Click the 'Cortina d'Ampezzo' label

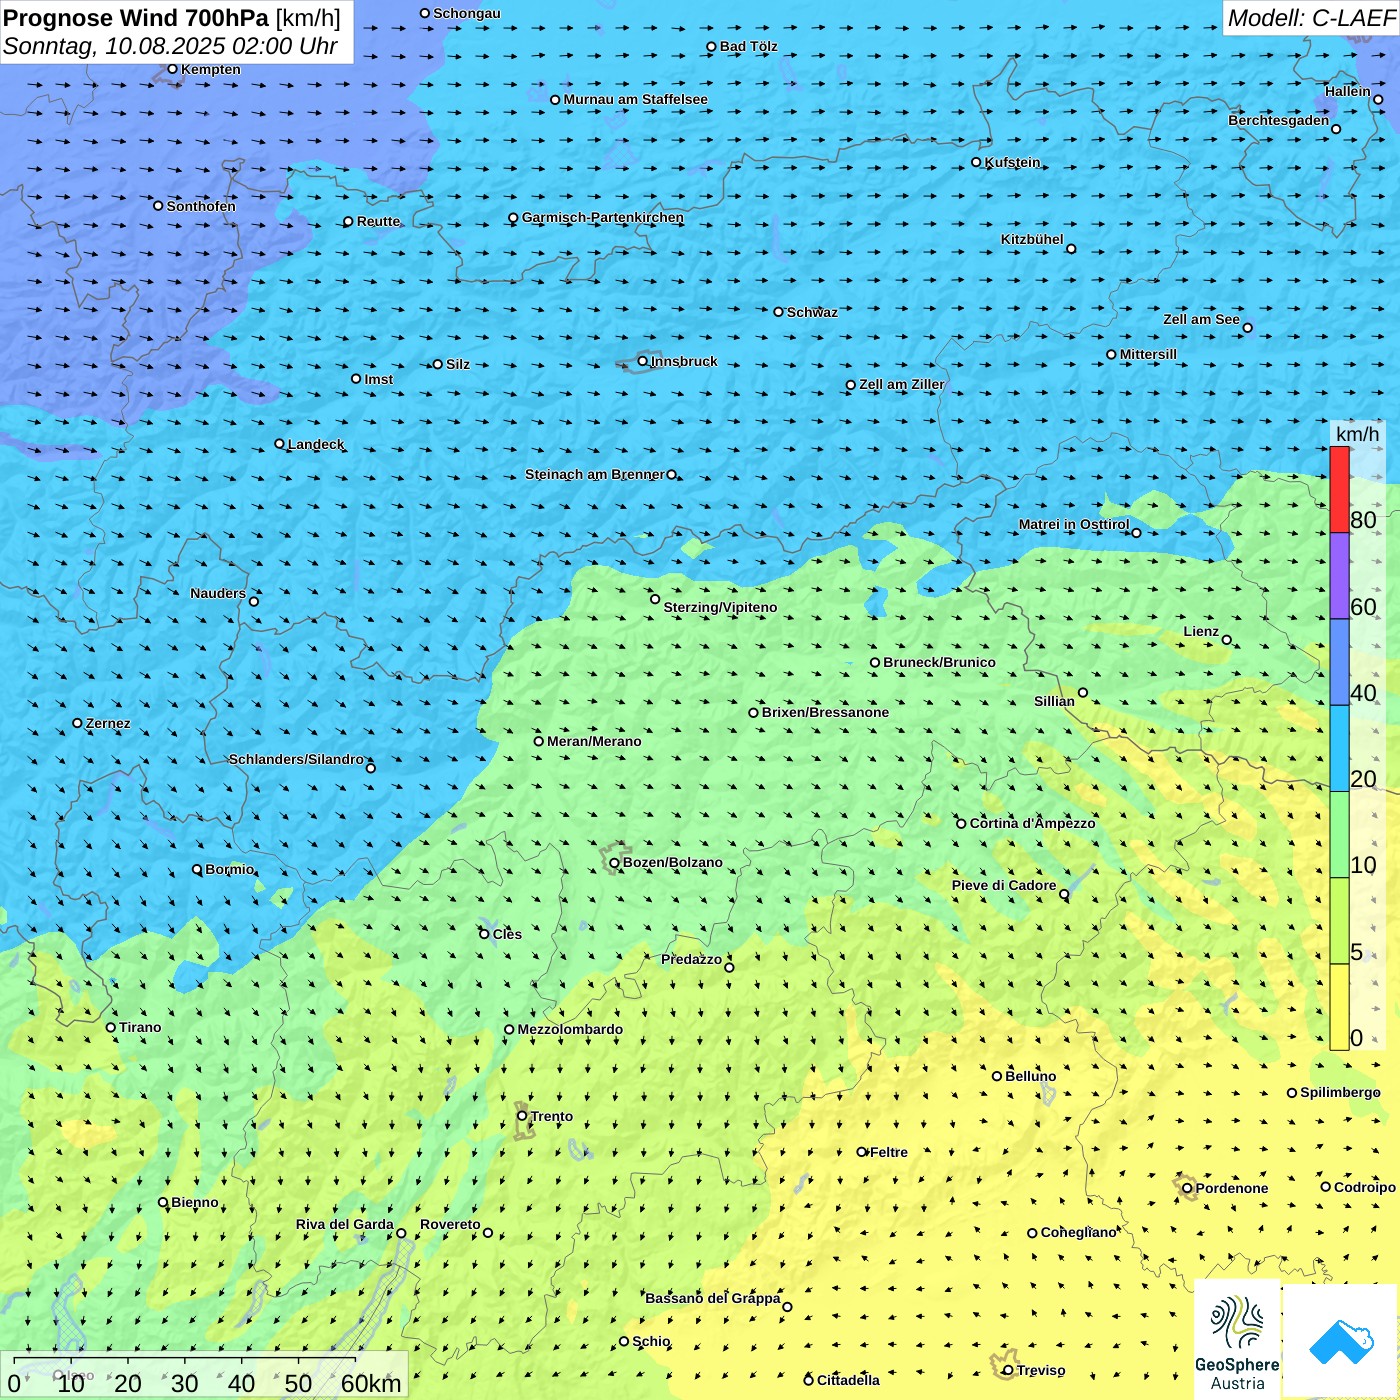click(1033, 823)
